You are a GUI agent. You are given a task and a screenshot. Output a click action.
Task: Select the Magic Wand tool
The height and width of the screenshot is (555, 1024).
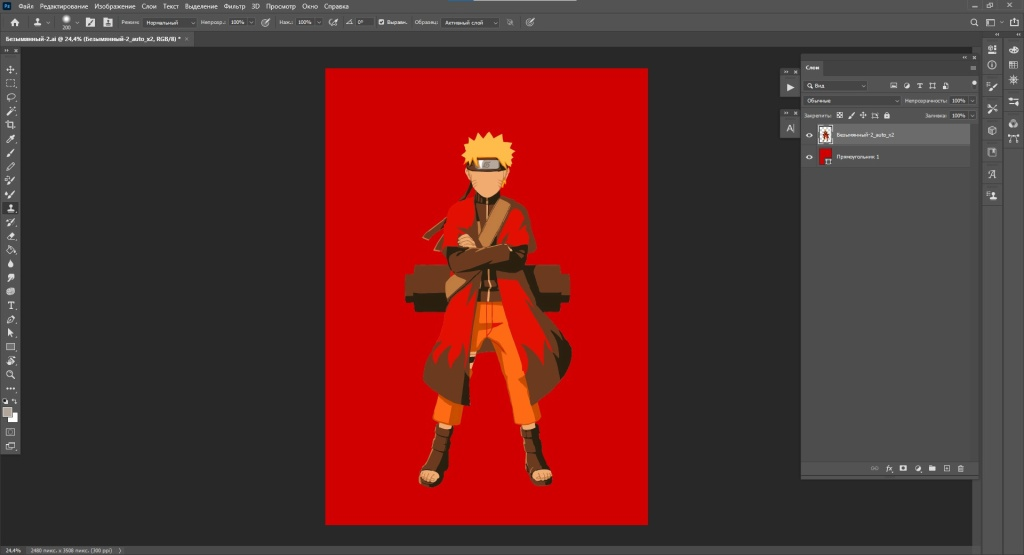tap(10, 111)
